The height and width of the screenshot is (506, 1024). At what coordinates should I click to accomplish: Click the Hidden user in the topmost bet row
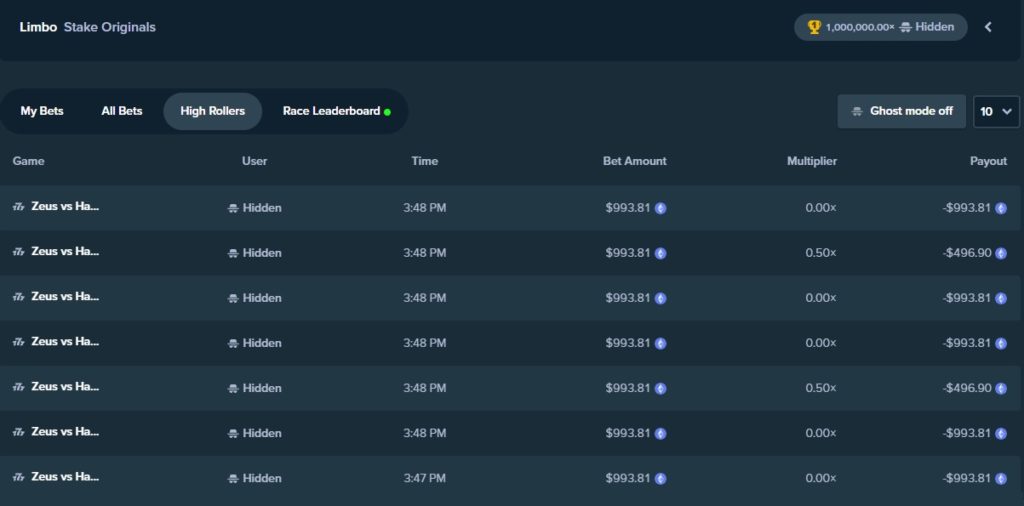262,208
